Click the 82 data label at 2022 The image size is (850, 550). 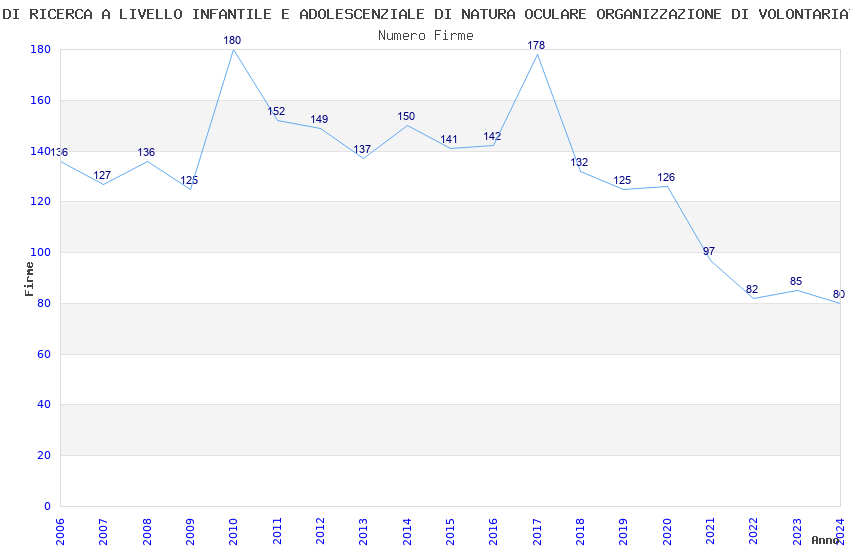(752, 289)
